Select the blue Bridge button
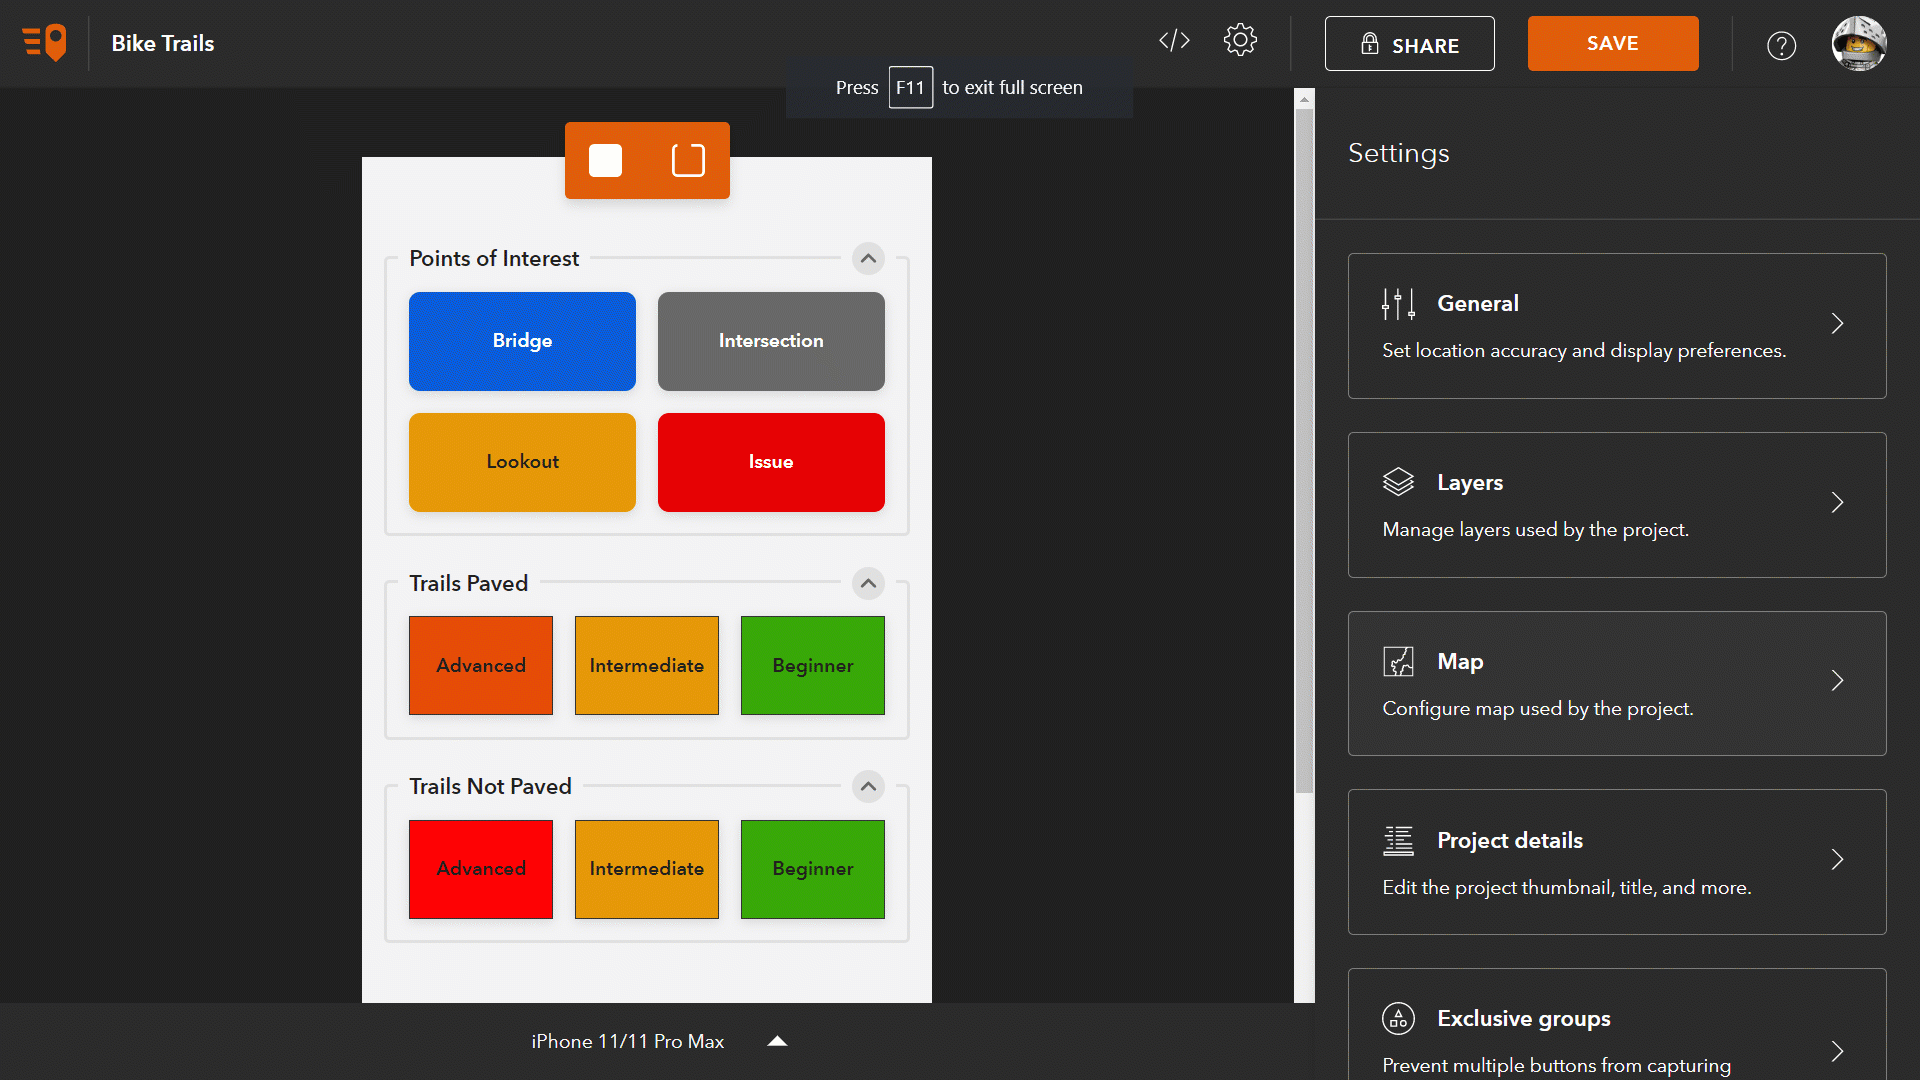This screenshot has height=1080, width=1920. 522,341
